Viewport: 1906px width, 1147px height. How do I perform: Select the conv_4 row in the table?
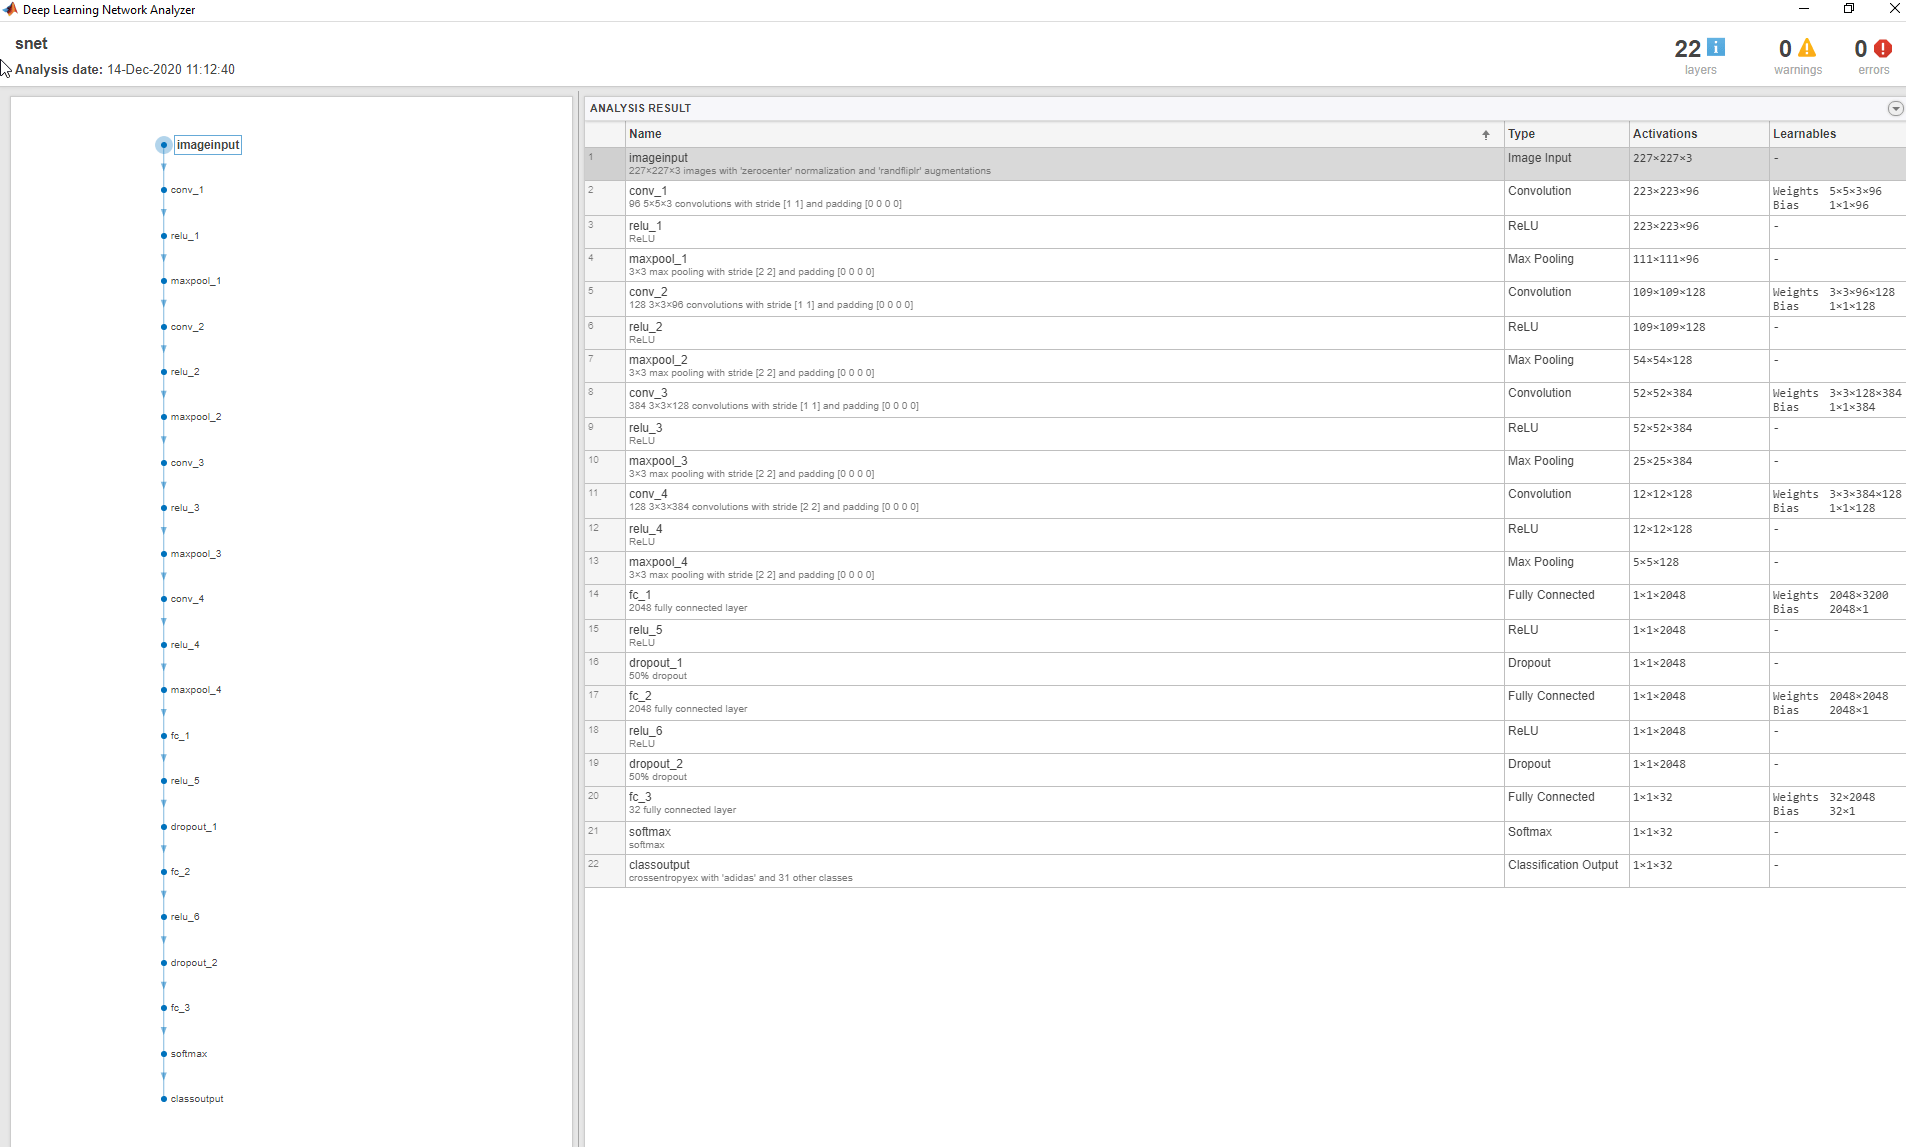[x=1245, y=501]
